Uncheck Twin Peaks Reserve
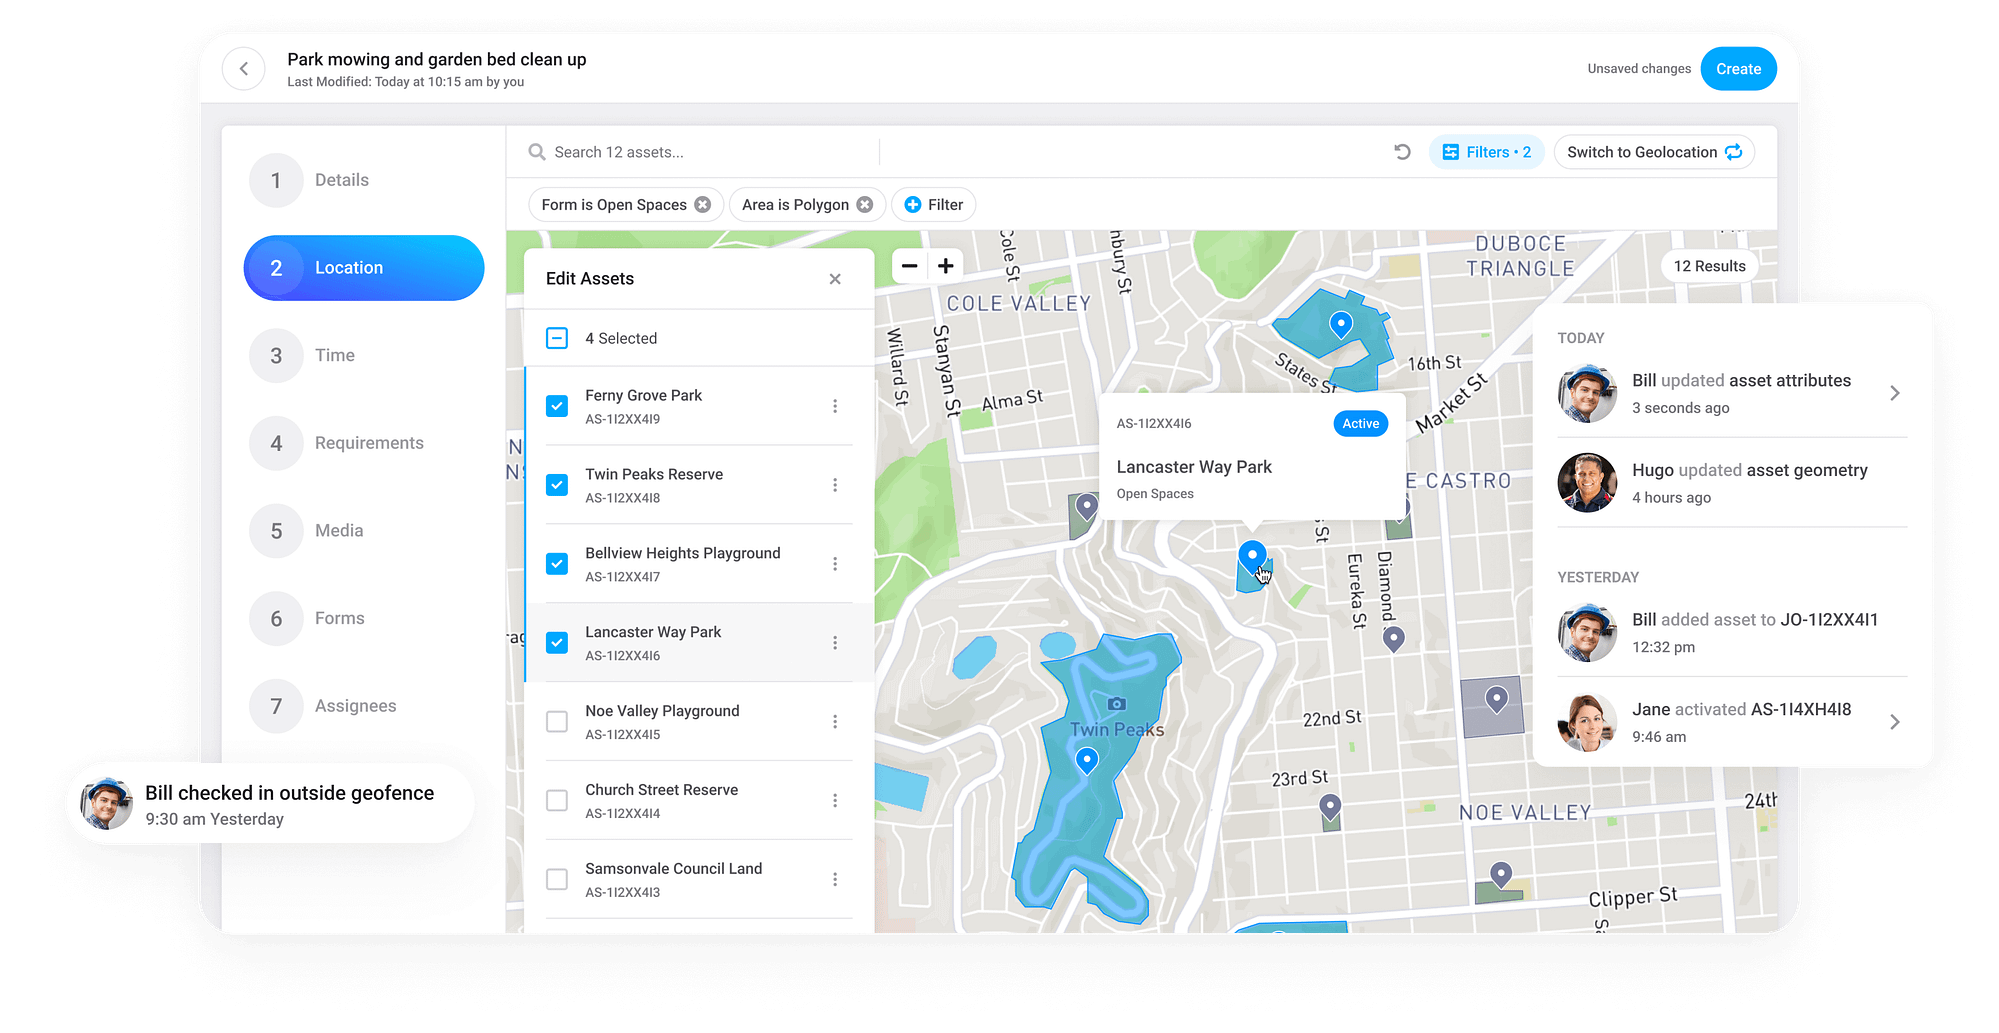Screen dimensions: 1999x1033 point(557,485)
